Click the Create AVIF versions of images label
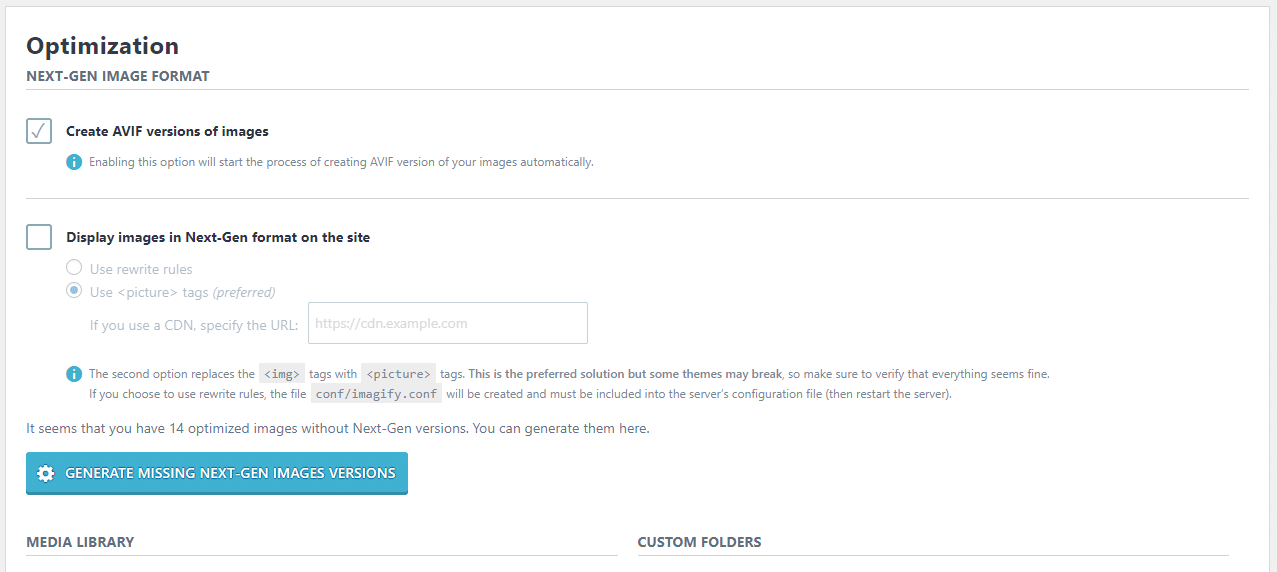The width and height of the screenshot is (1277, 572). coord(167,131)
